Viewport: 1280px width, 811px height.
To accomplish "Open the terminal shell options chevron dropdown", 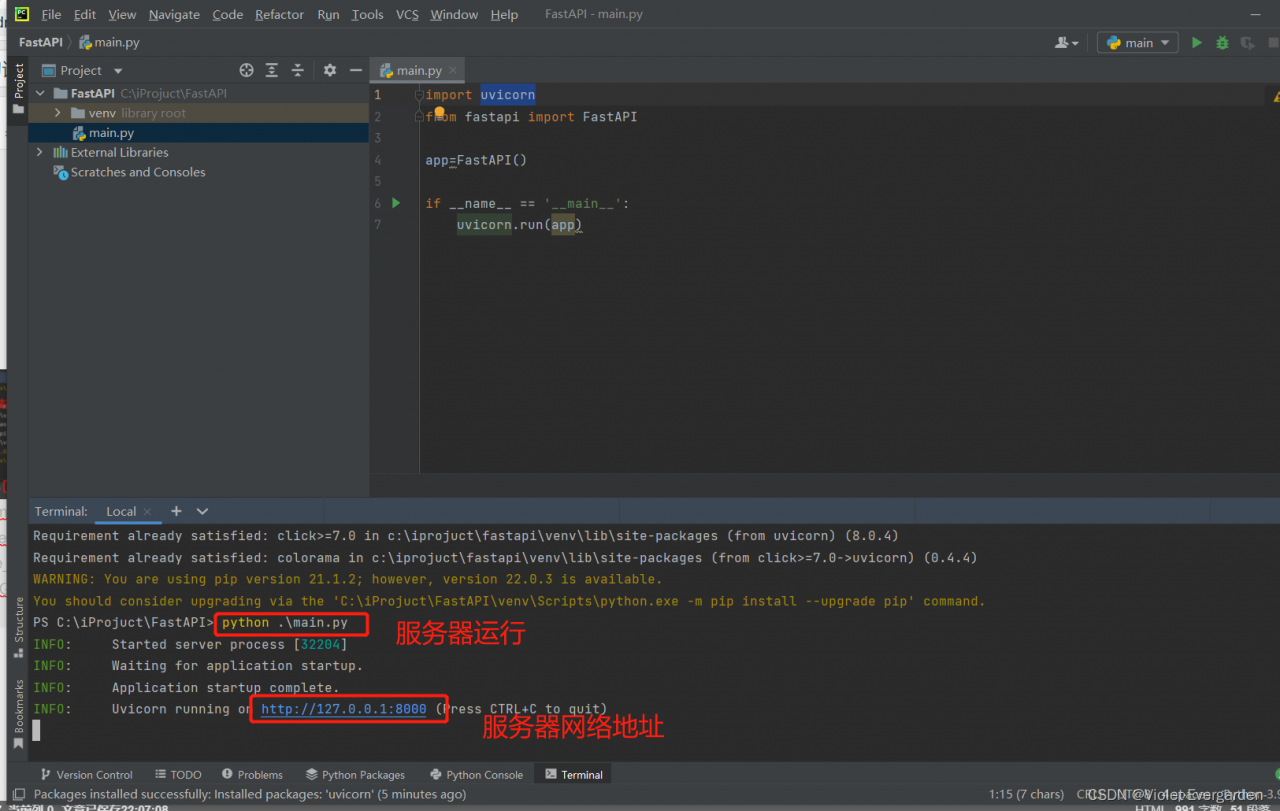I will 202,511.
